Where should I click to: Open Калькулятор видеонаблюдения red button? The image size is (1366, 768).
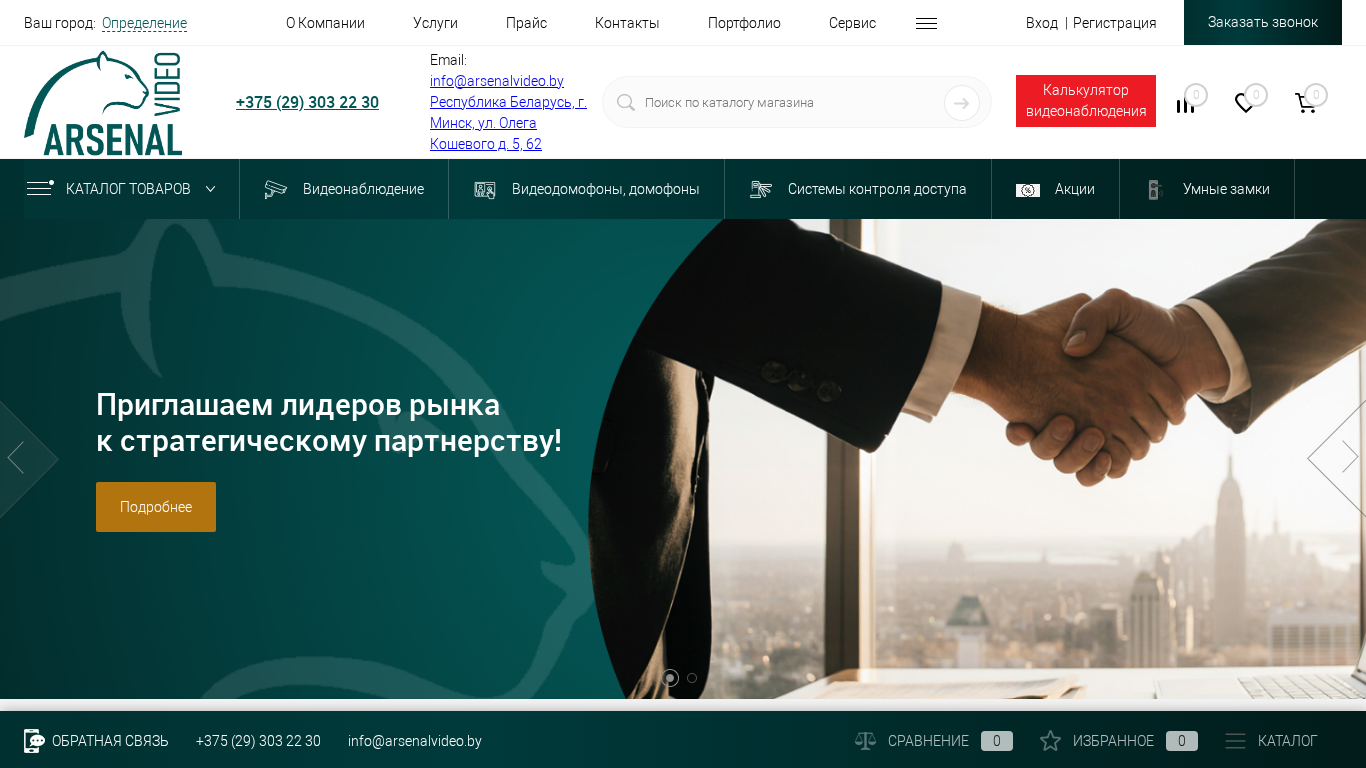[1086, 101]
